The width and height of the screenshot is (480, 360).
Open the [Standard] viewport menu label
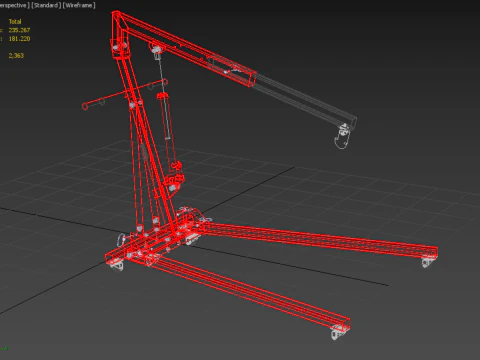[46, 5]
